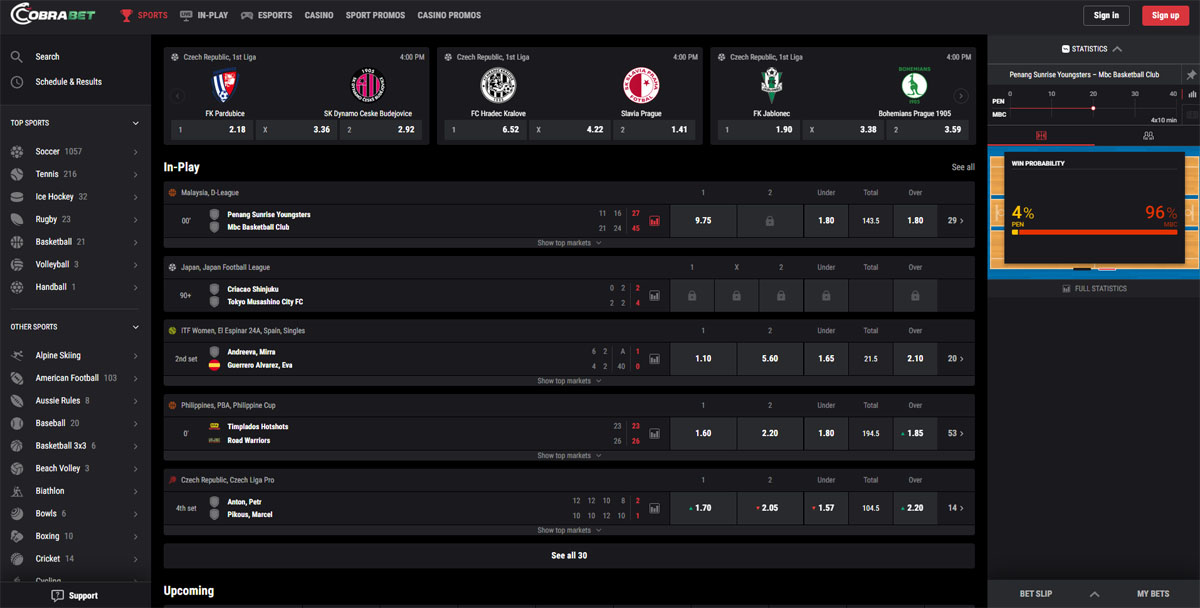
Task: Select the Boxing glove icon
Action: (x=17, y=536)
